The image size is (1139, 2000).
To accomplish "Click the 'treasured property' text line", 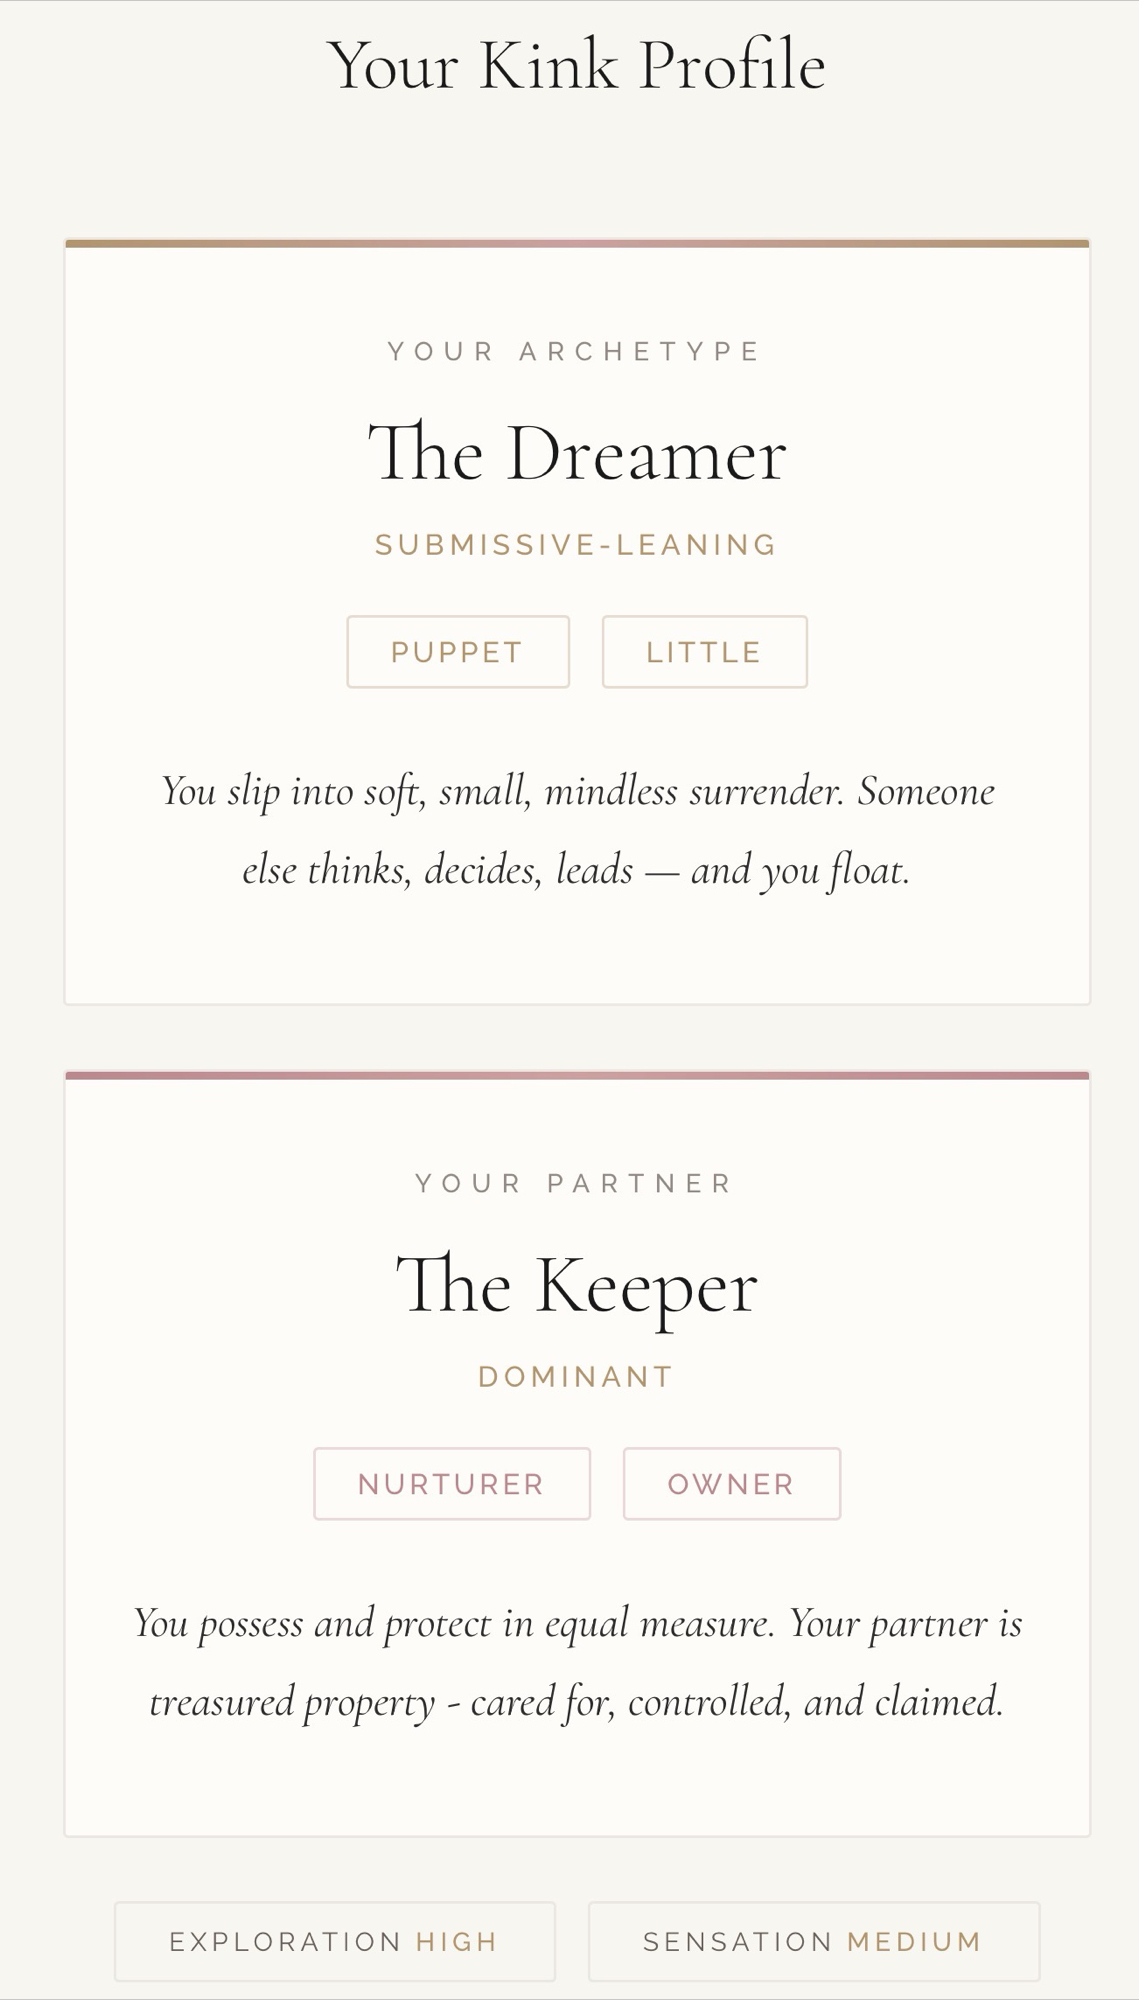I will click(x=577, y=1702).
